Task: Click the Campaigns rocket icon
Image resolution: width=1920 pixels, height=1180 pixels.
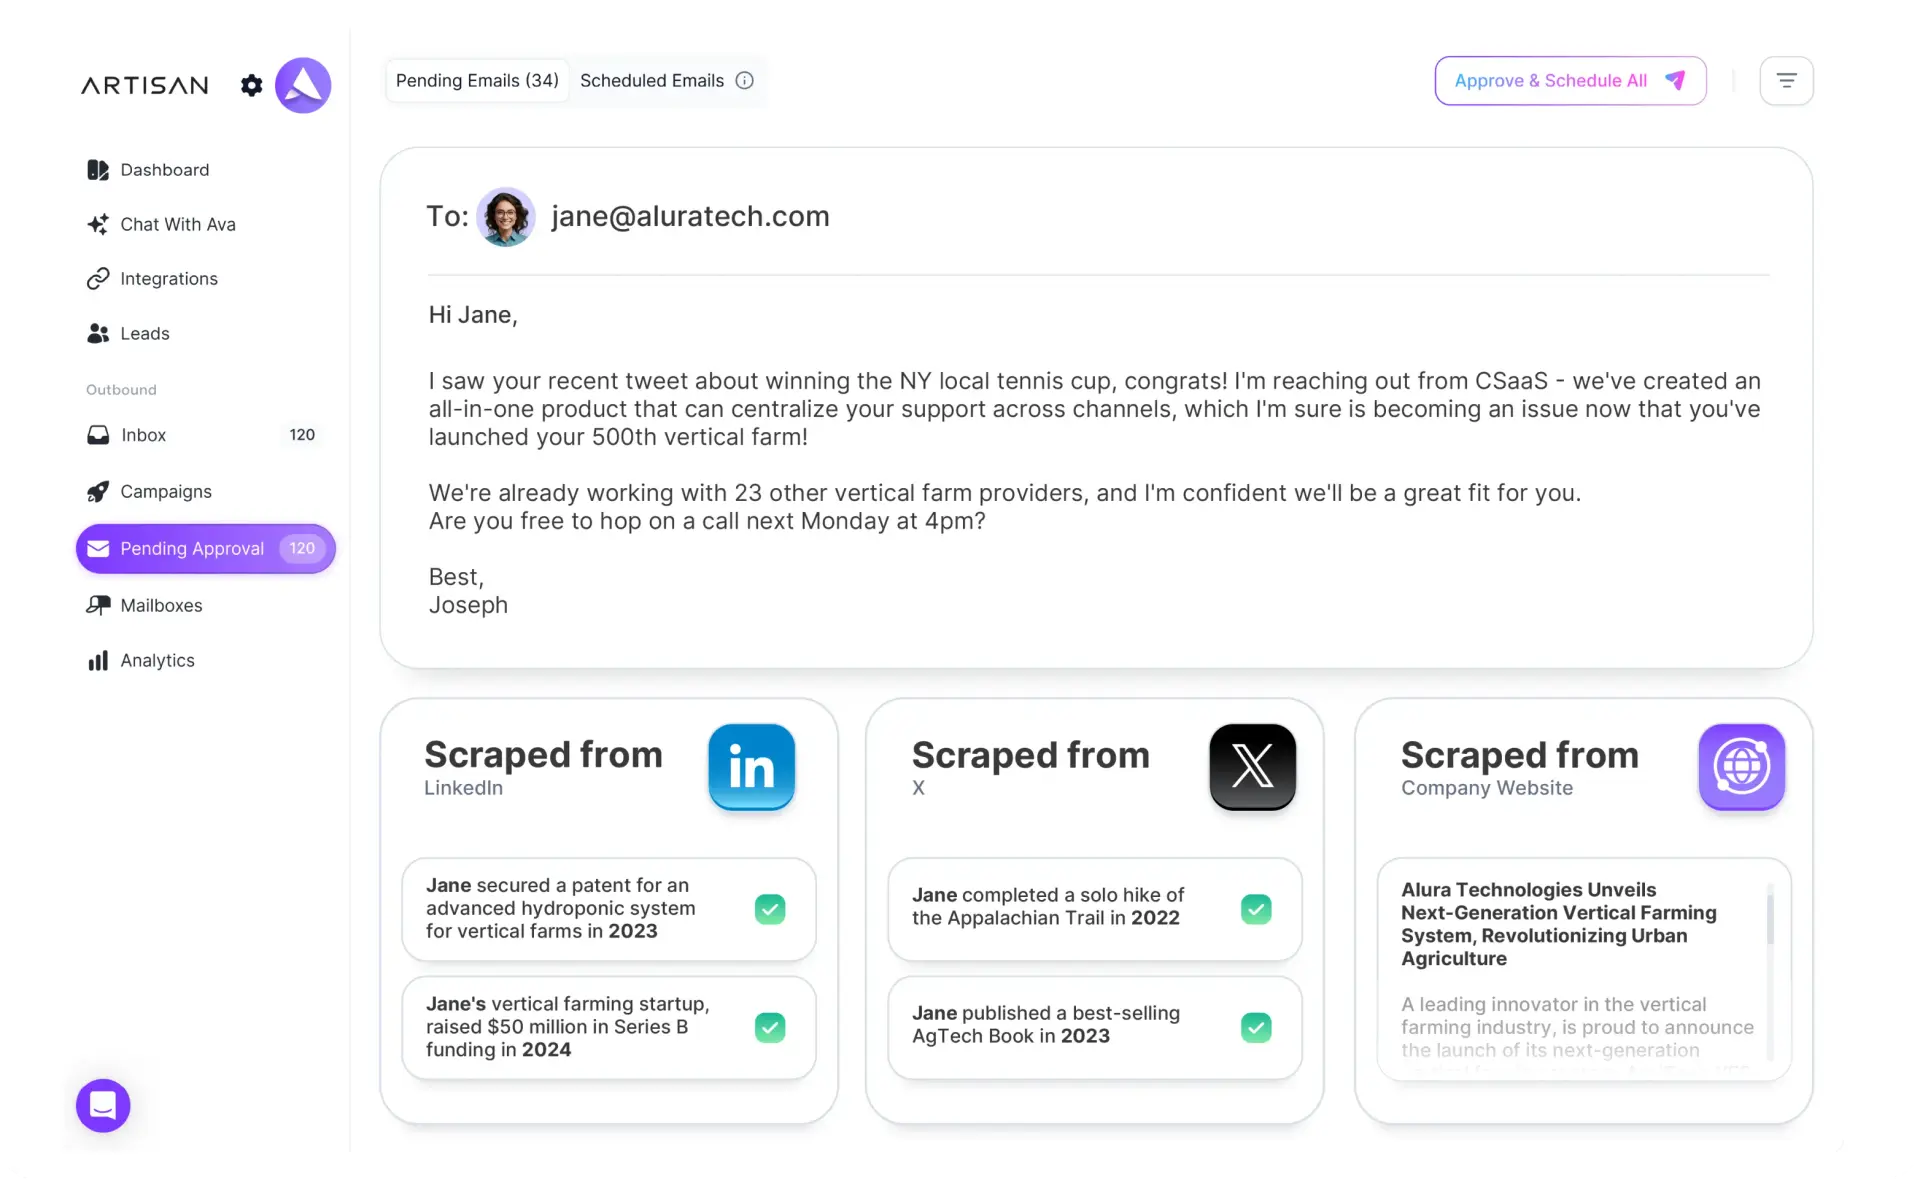Action: (97, 491)
